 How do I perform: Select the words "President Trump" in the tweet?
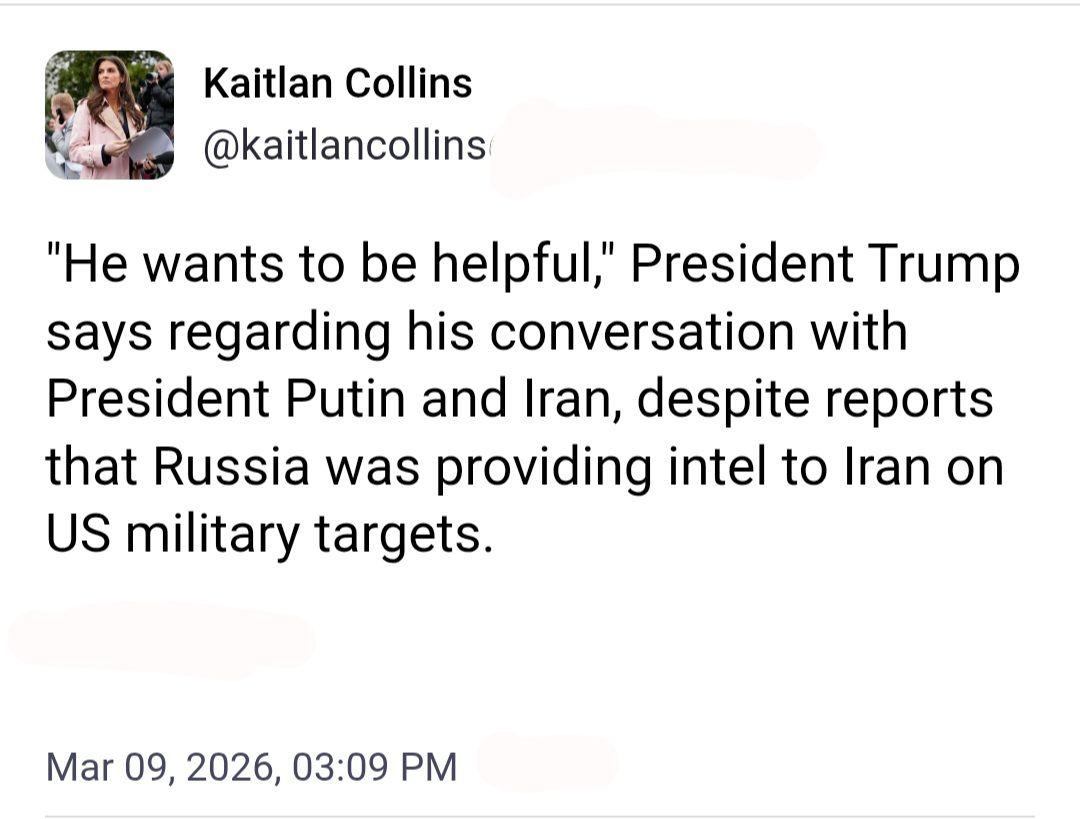825,264
